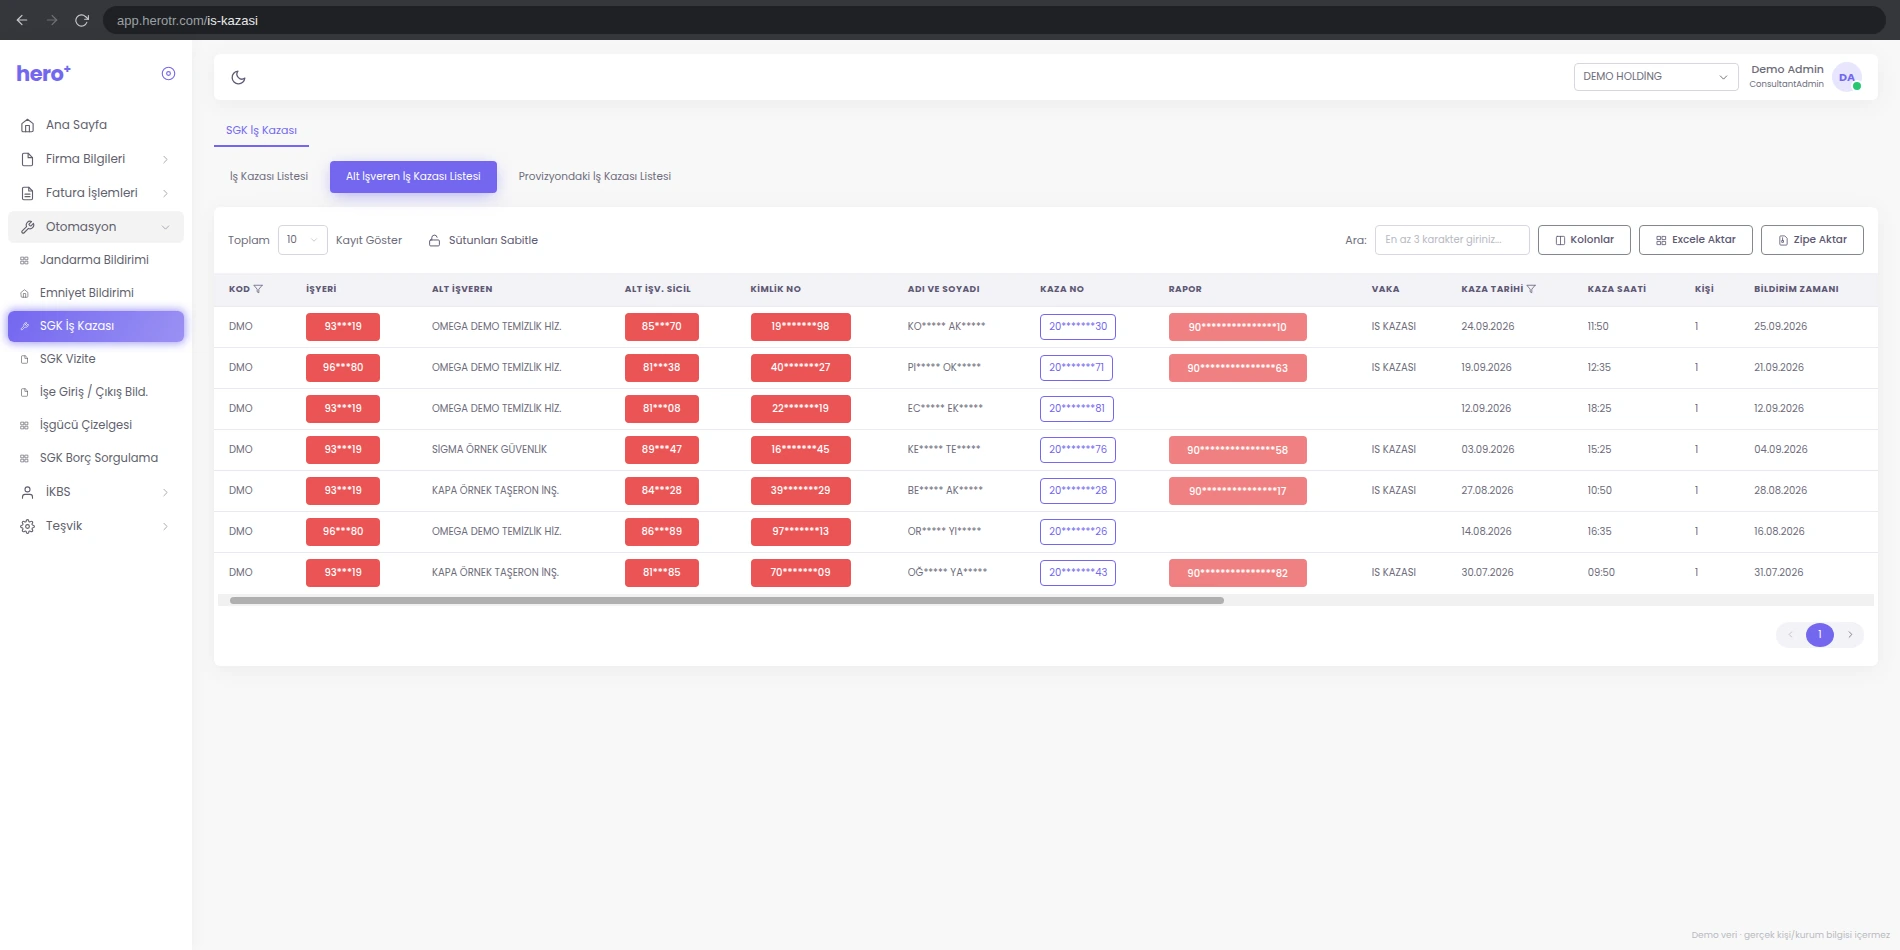Expand the Firma Bilgileri menu
Viewport: 1900px width, 950px height.
96,159
